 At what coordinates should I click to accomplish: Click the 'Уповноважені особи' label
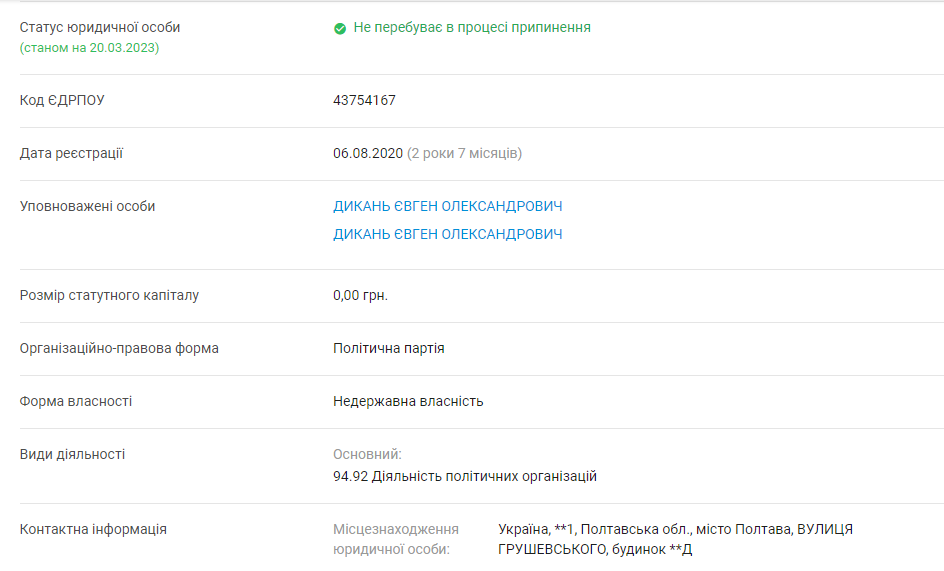(87, 206)
